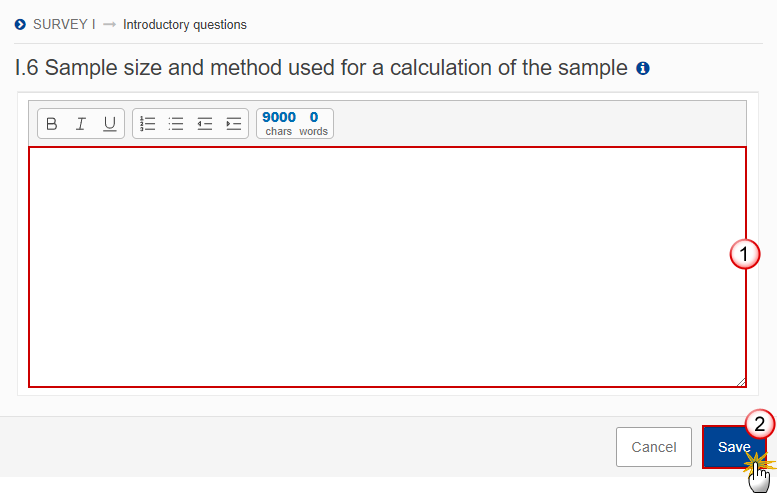Click the number 2 annotation marker
Image resolution: width=780 pixels, height=495 pixels.
(760, 424)
